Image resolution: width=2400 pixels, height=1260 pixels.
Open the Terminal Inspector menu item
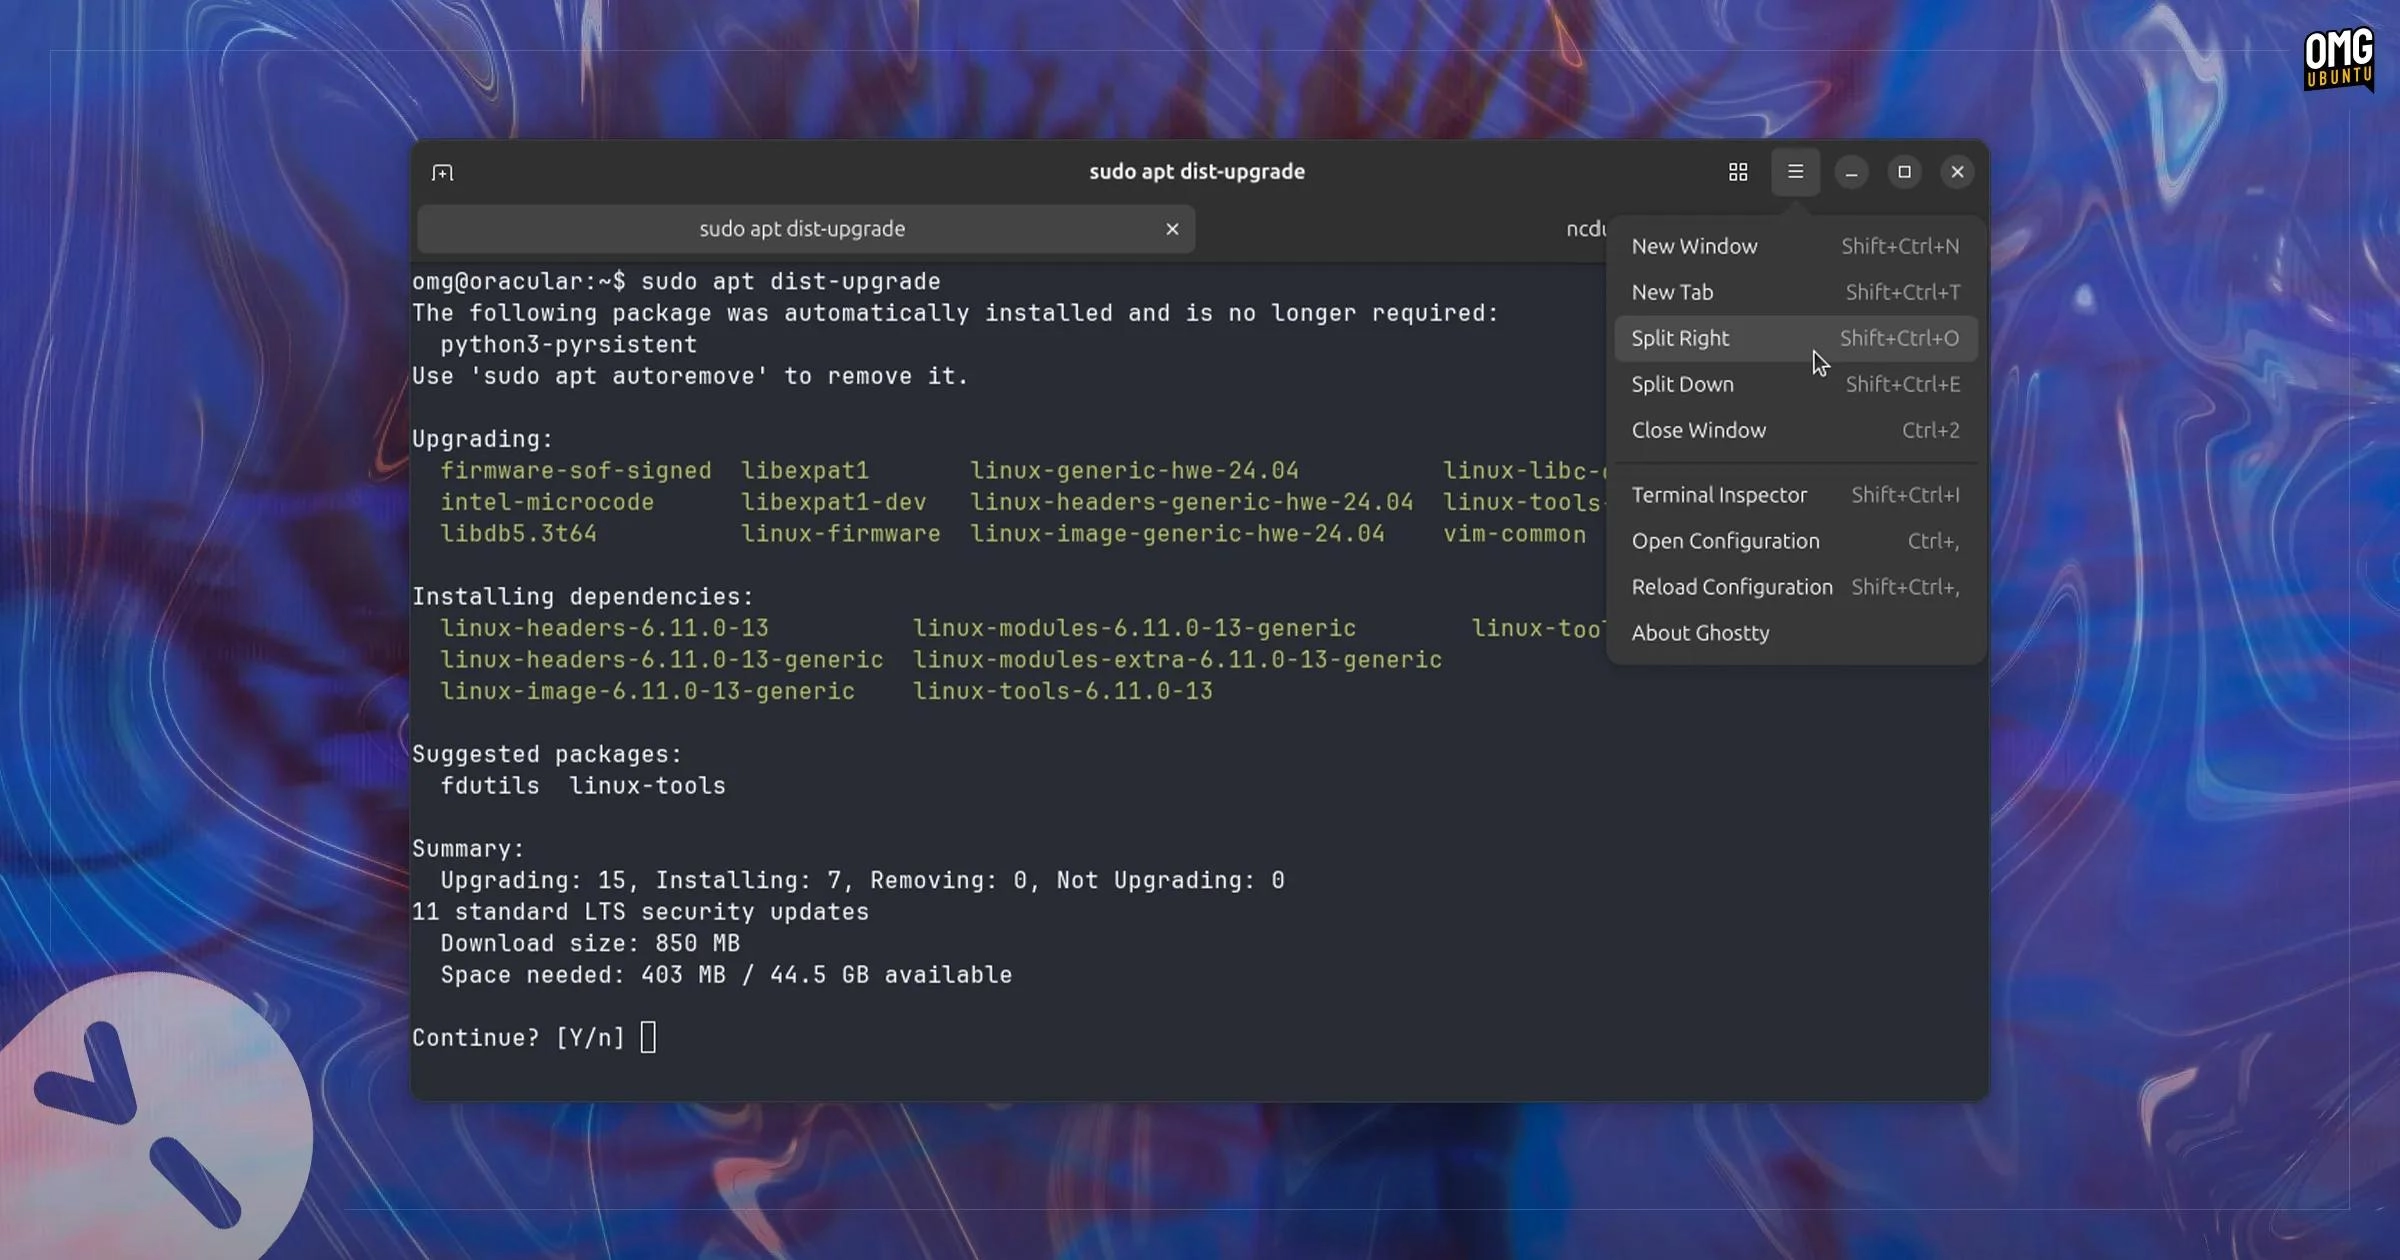[1796, 495]
